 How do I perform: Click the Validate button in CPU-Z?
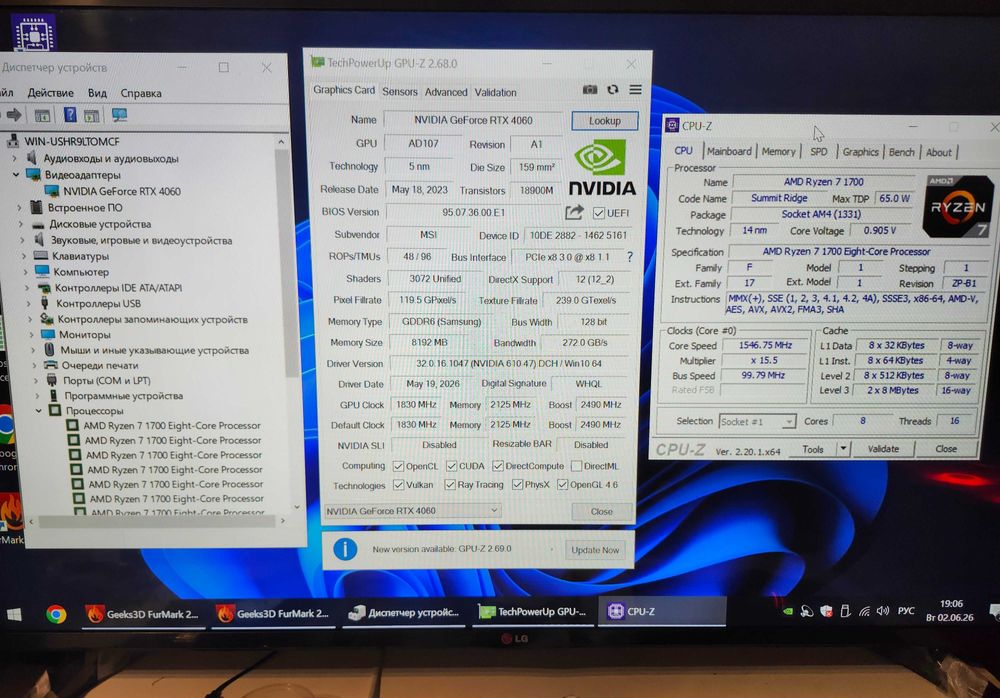point(883,449)
